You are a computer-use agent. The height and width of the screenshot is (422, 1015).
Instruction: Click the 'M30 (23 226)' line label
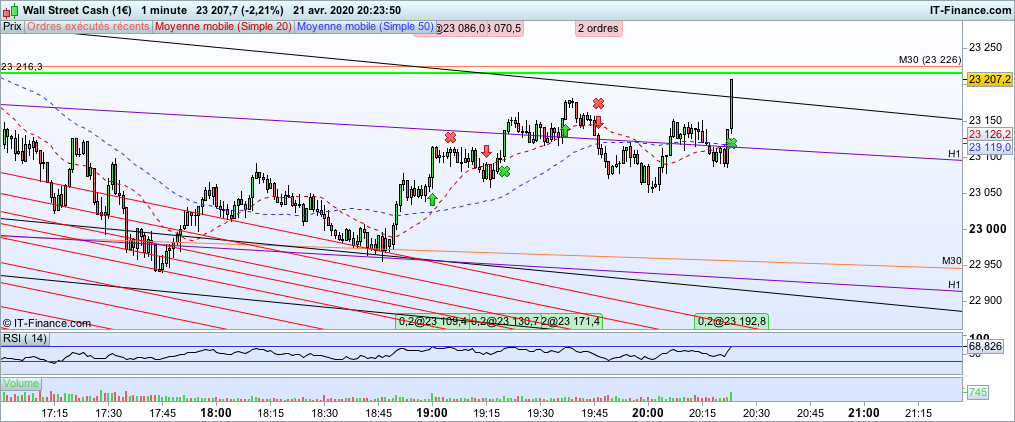(930, 60)
